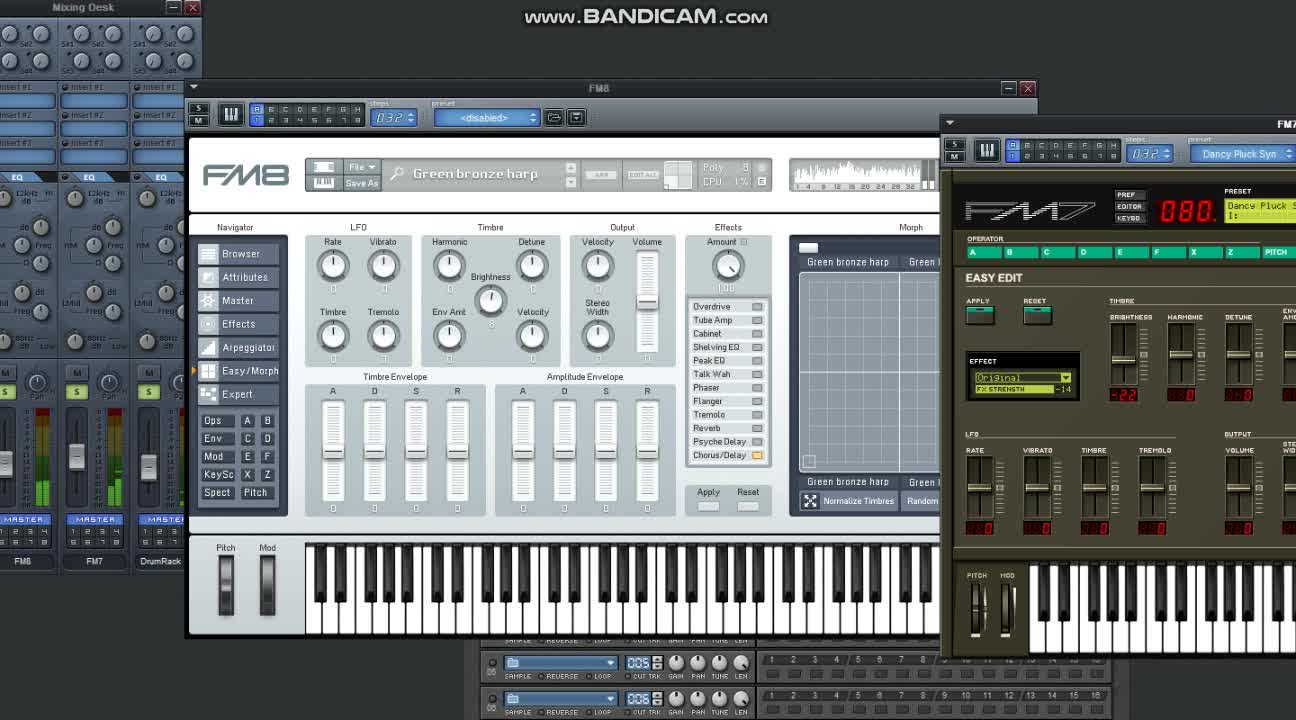Toggle the M mute button in FM8 window toolbar
The image size is (1296, 720).
click(198, 121)
